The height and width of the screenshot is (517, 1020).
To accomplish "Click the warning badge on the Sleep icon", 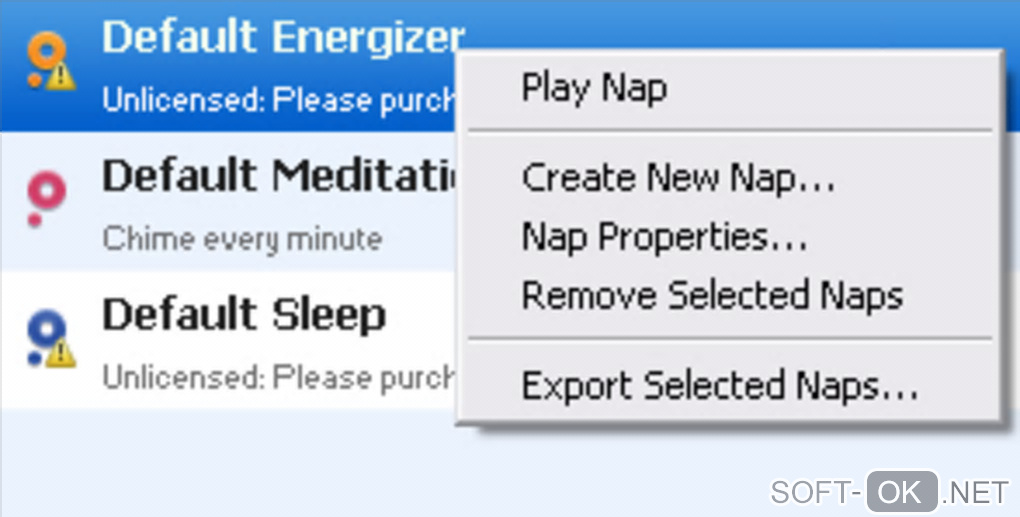I will click(x=62, y=351).
